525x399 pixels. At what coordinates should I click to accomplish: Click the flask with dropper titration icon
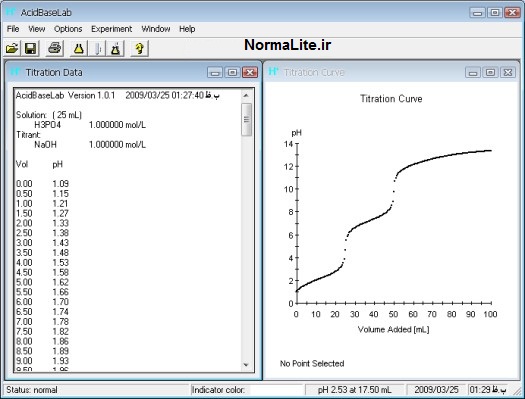tap(116, 49)
